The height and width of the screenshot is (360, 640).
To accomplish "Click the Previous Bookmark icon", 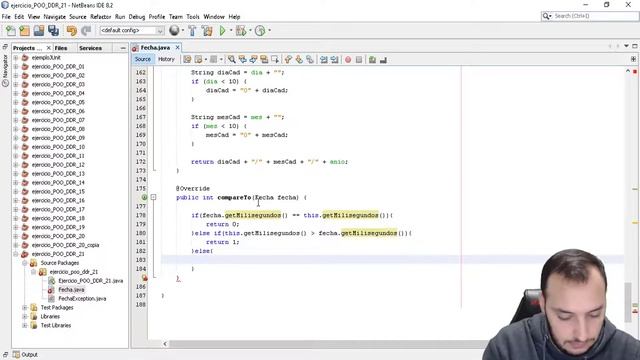I will pos(288,60).
